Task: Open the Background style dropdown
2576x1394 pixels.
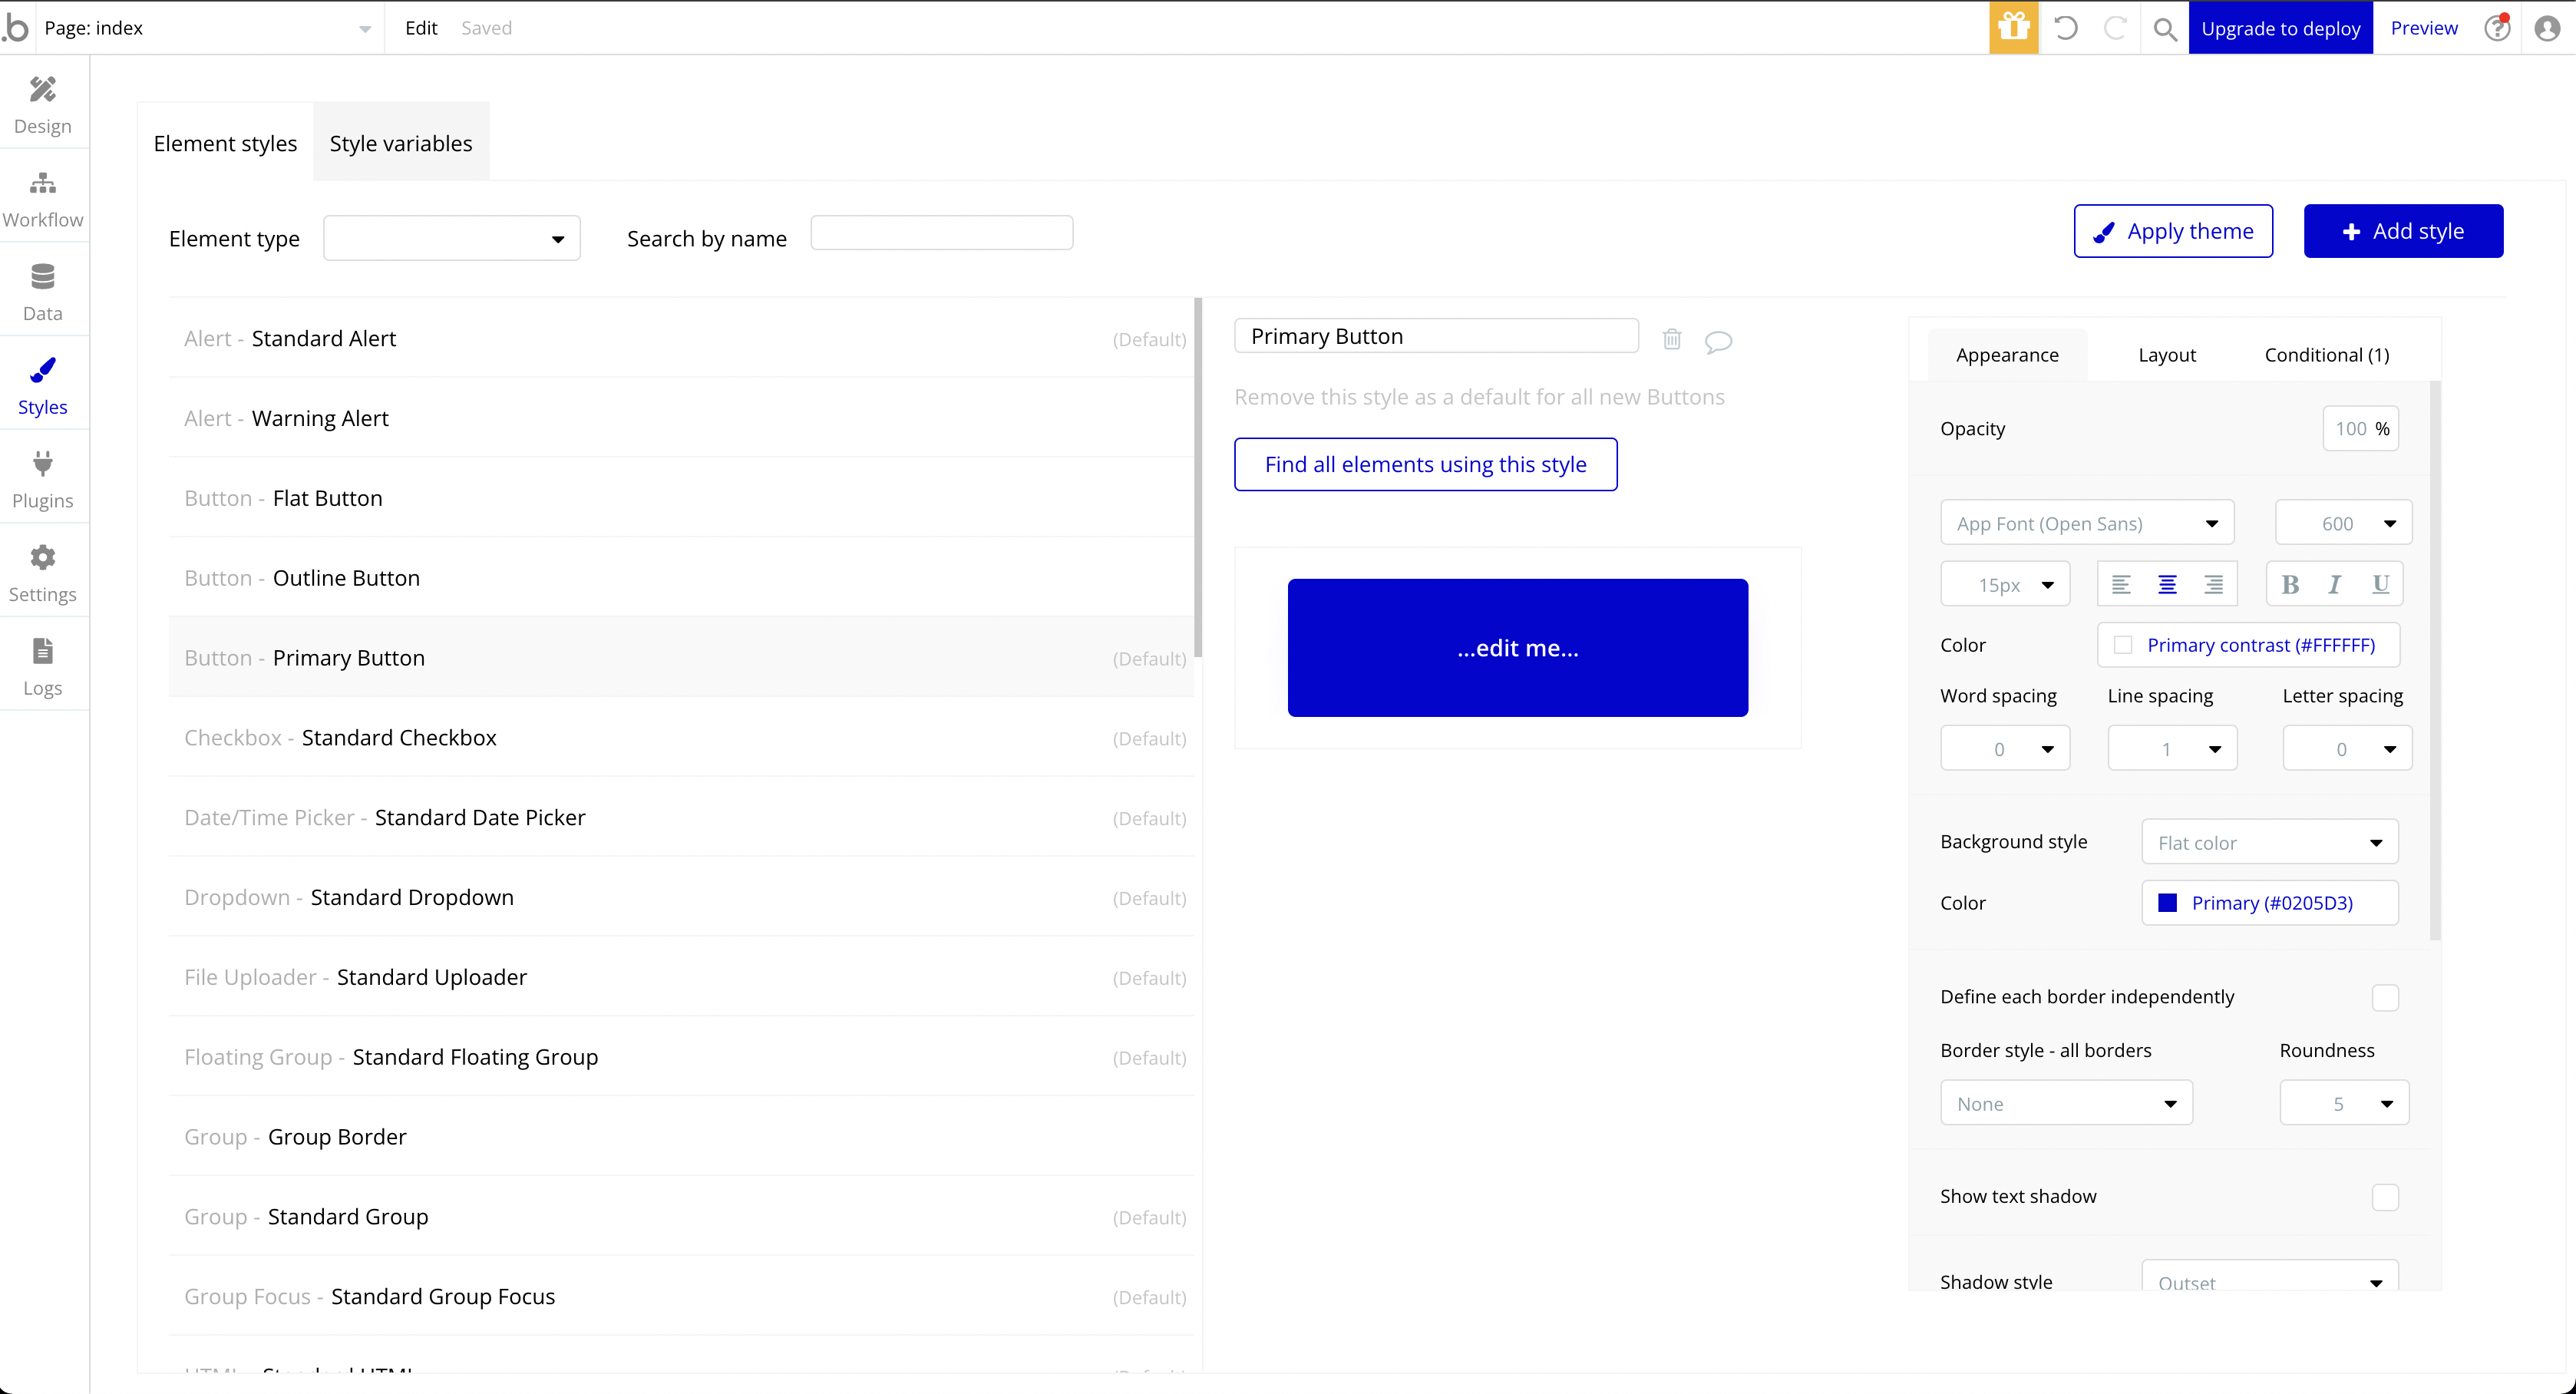Action: coord(2269,843)
